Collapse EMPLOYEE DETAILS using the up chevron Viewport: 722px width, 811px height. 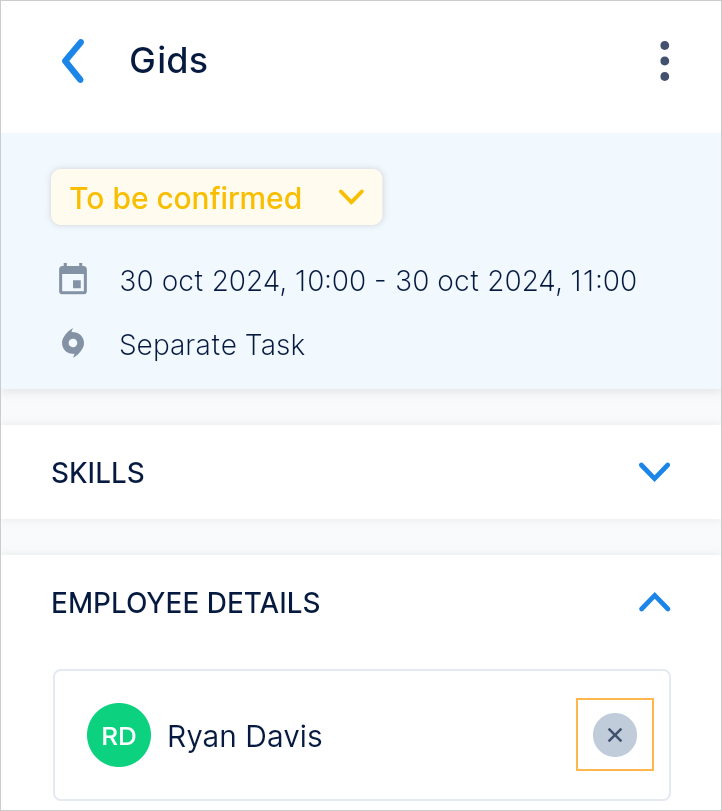click(654, 602)
